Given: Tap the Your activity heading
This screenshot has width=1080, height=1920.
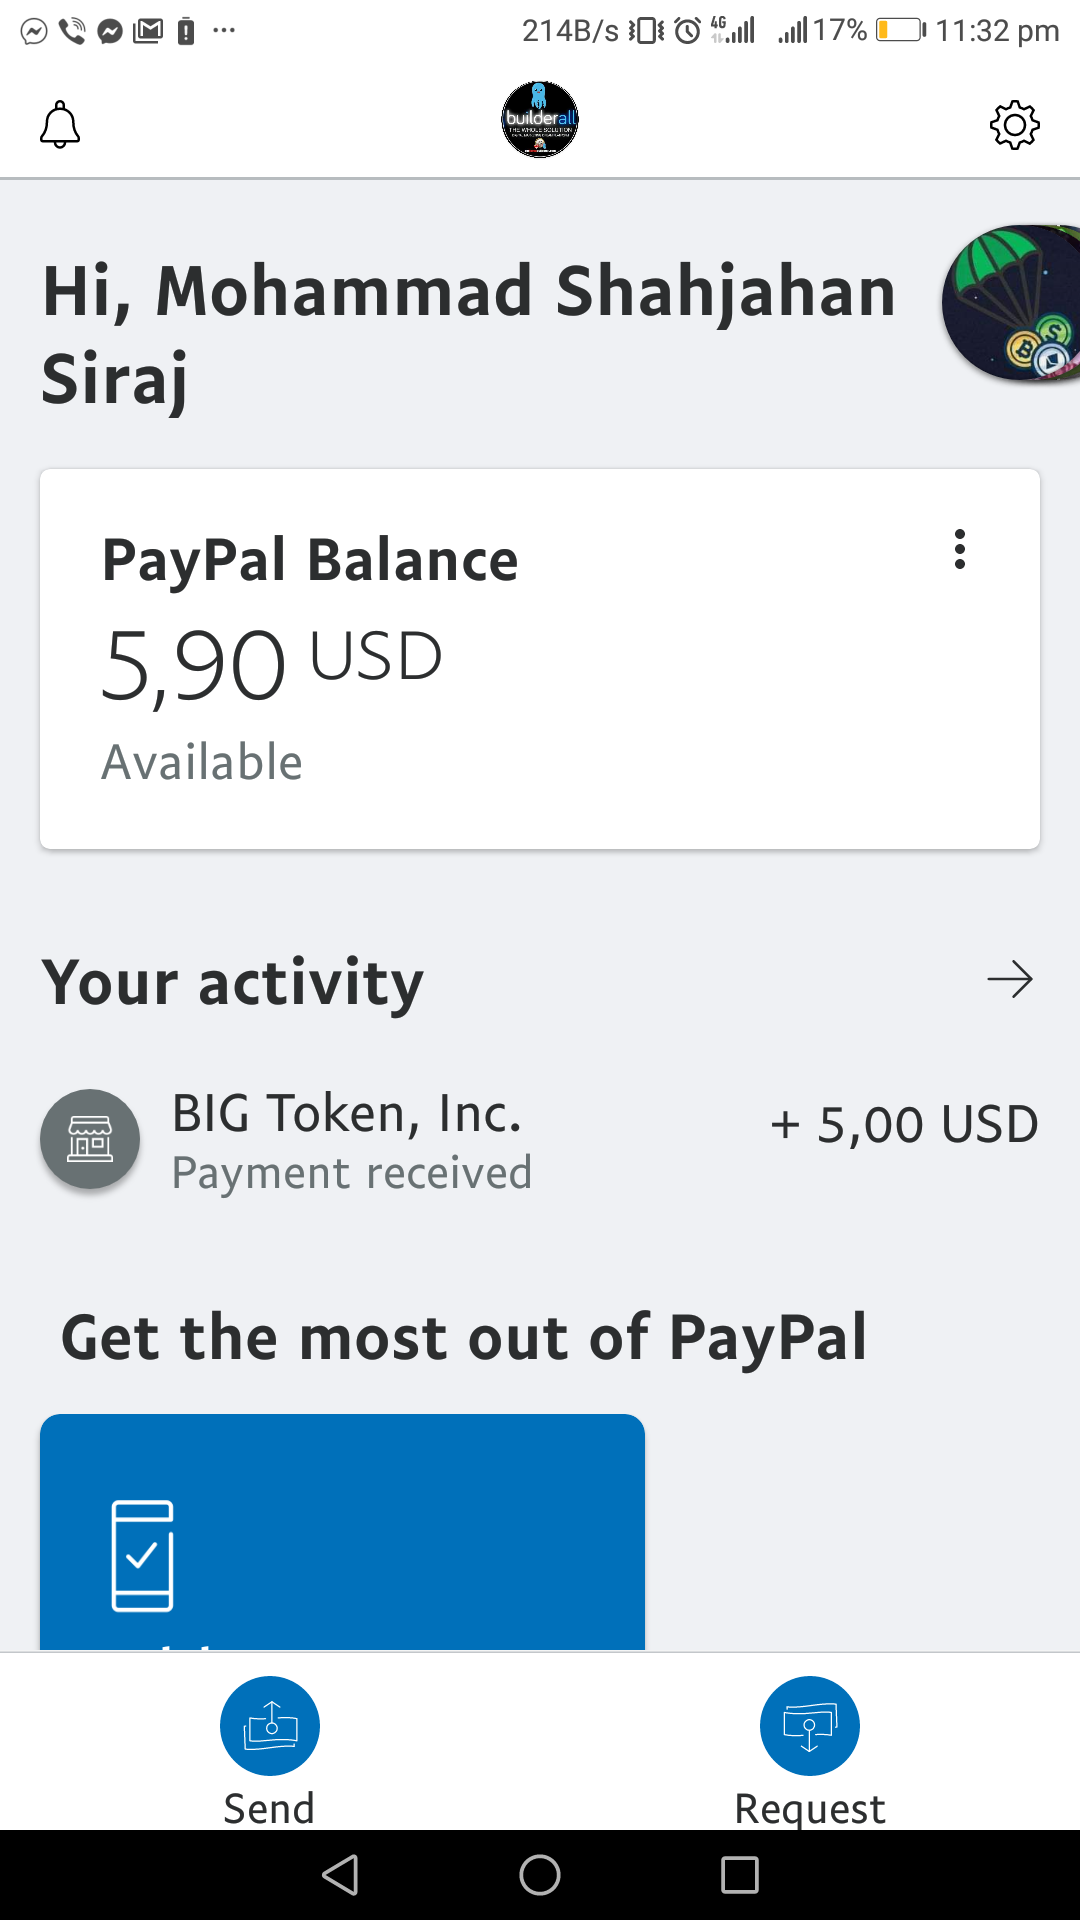Looking at the screenshot, I should click(x=233, y=982).
